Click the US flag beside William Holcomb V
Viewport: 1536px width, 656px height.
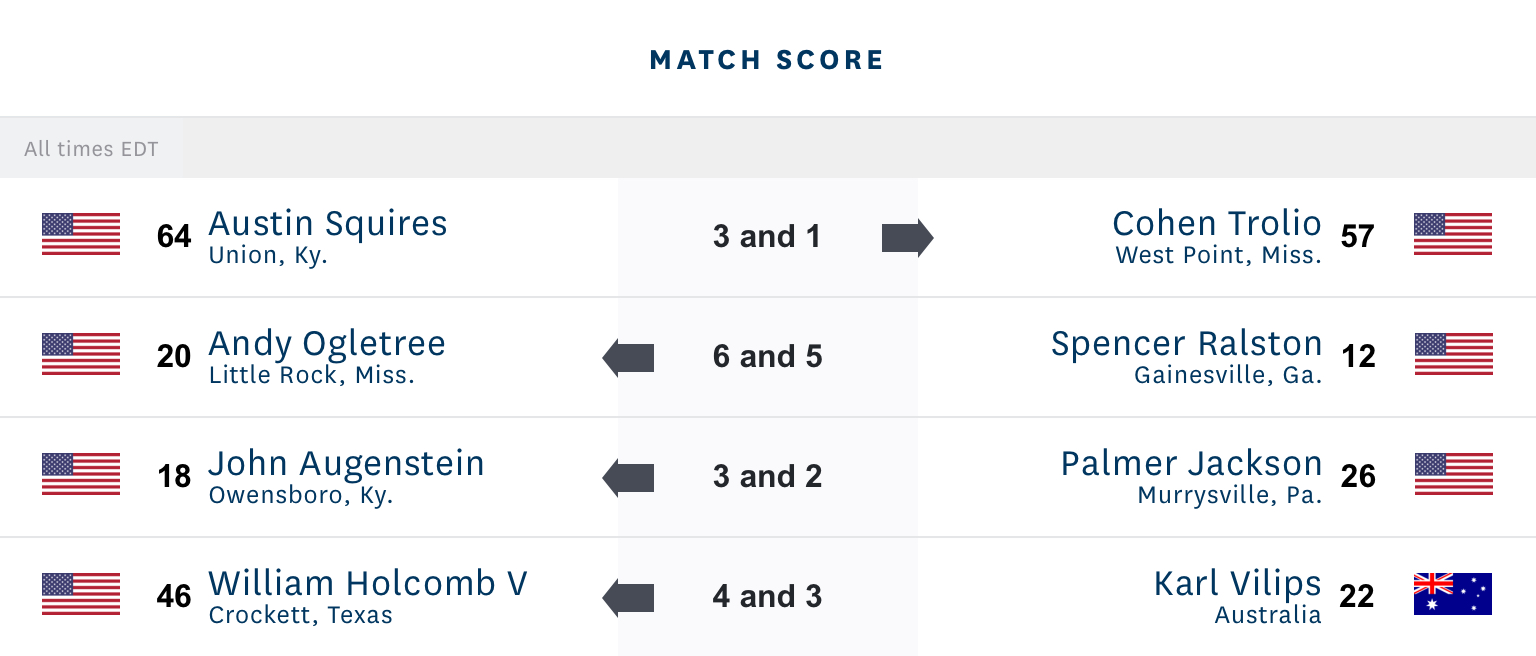click(81, 594)
